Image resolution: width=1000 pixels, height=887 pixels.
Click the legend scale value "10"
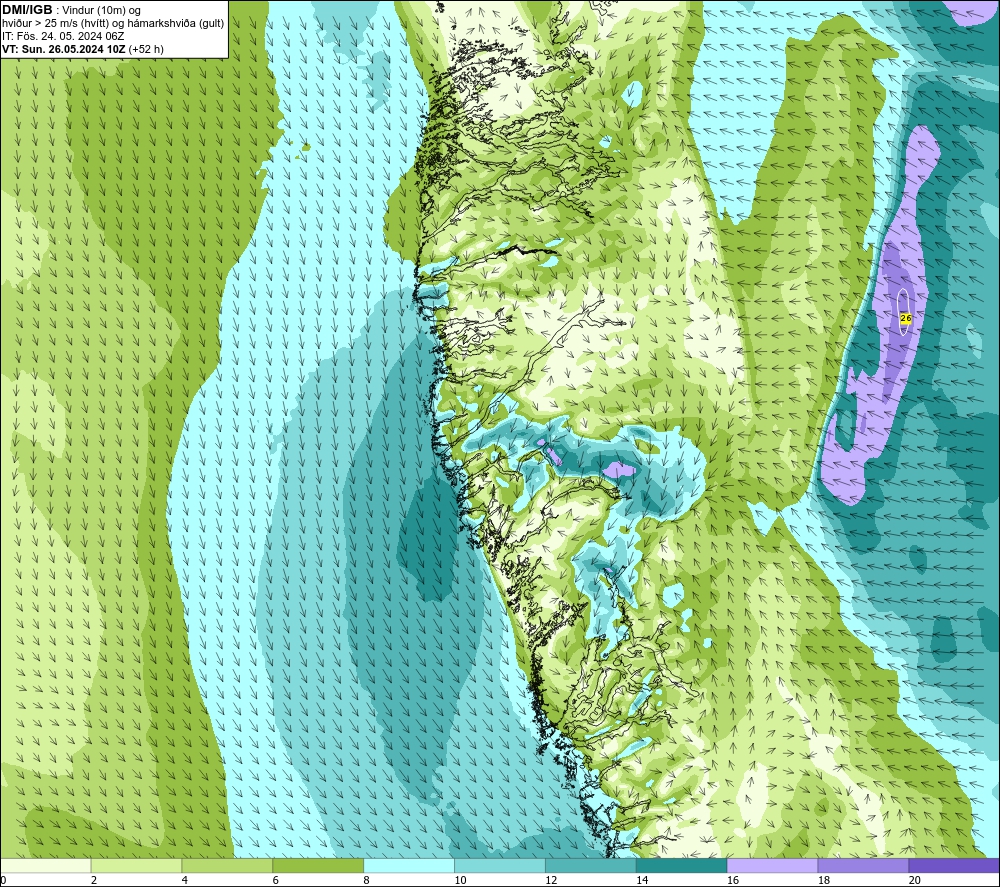pos(460,880)
